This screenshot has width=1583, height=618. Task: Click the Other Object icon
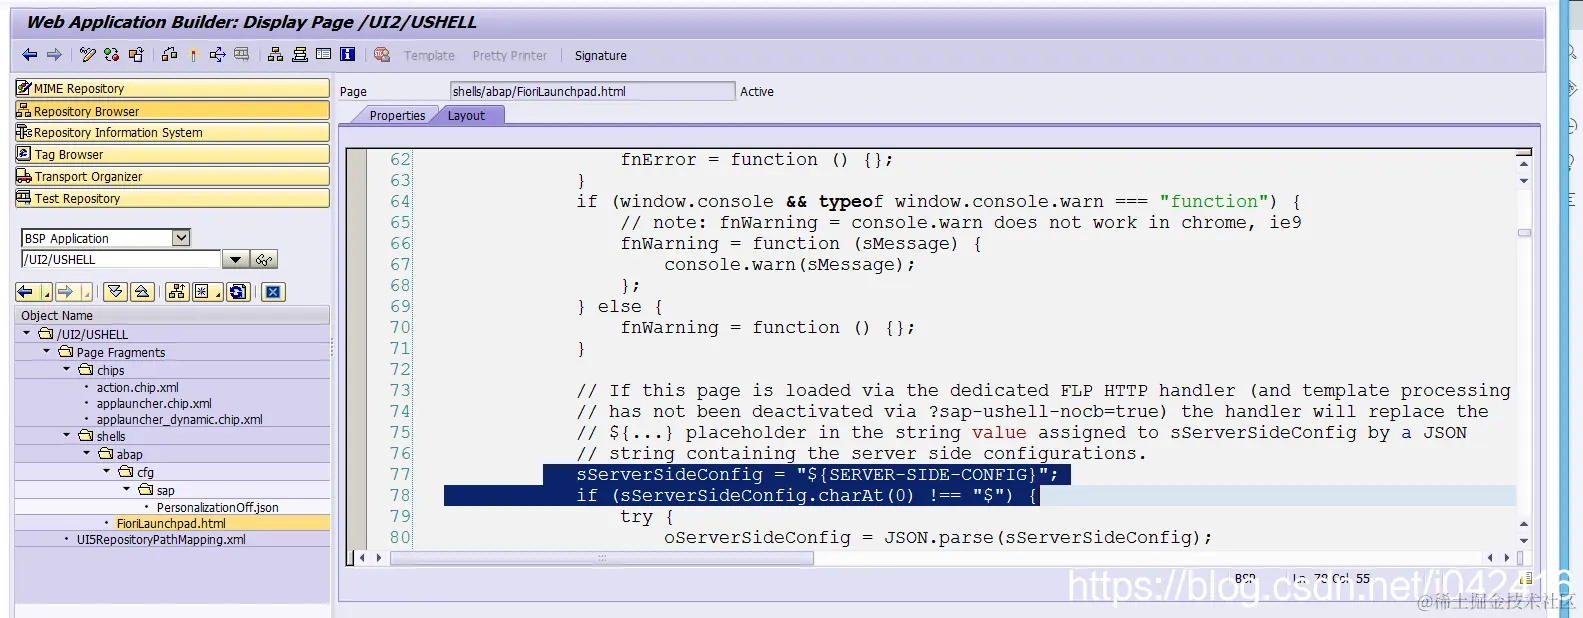pos(136,55)
